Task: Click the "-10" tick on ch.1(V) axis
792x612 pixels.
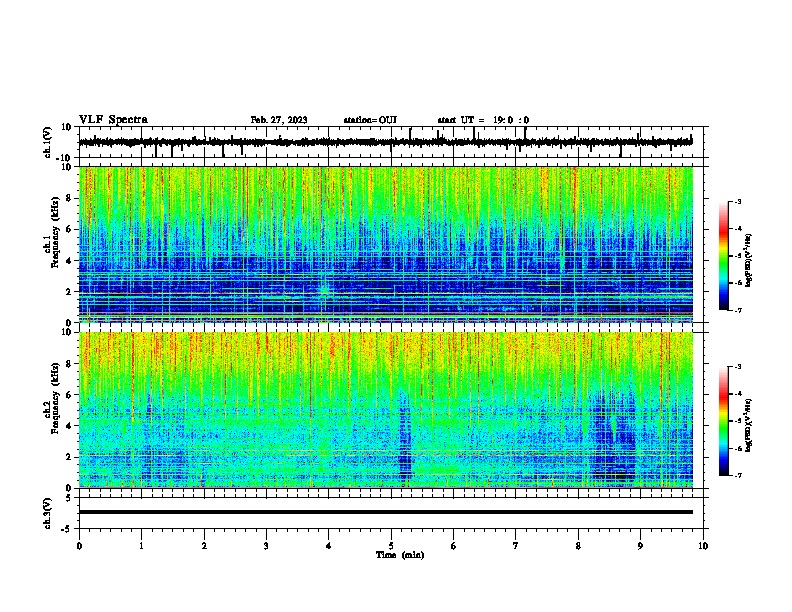Action: (x=65, y=158)
